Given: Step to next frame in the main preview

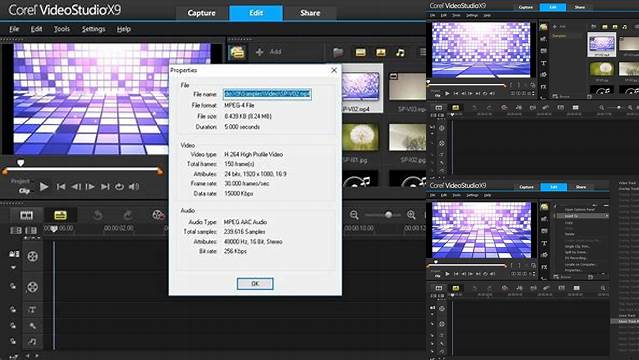Looking at the screenshot, I should [90, 187].
